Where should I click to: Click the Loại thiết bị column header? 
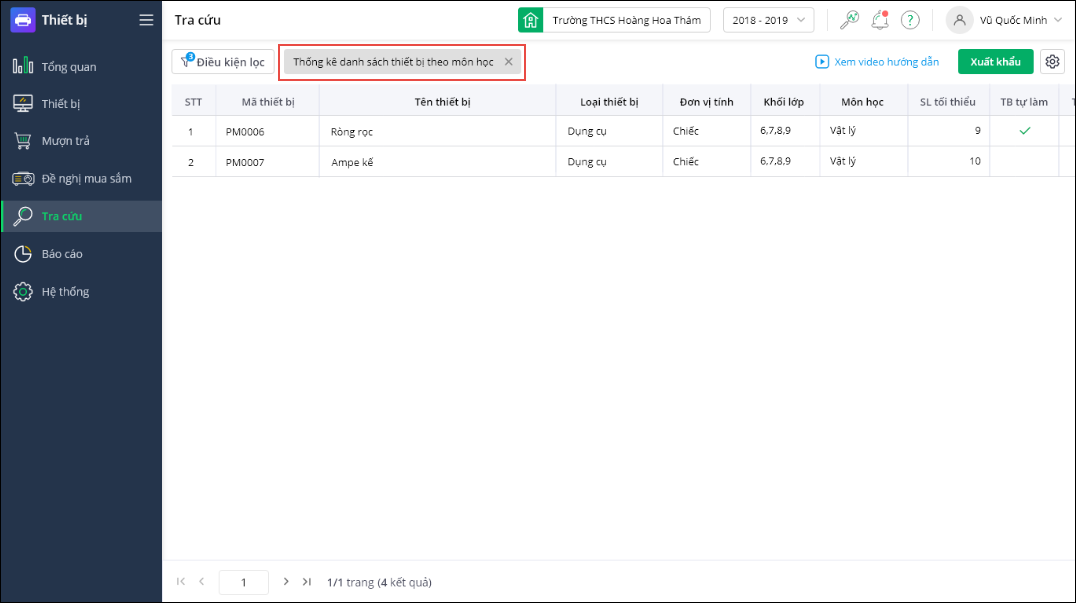(609, 102)
